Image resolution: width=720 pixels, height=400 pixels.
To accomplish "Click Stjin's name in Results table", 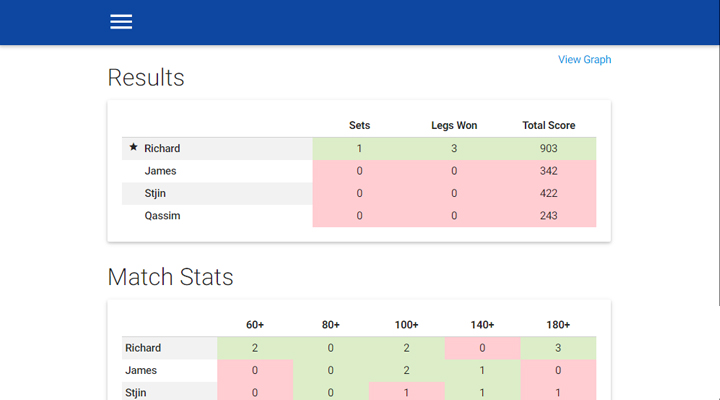I will pos(155,193).
